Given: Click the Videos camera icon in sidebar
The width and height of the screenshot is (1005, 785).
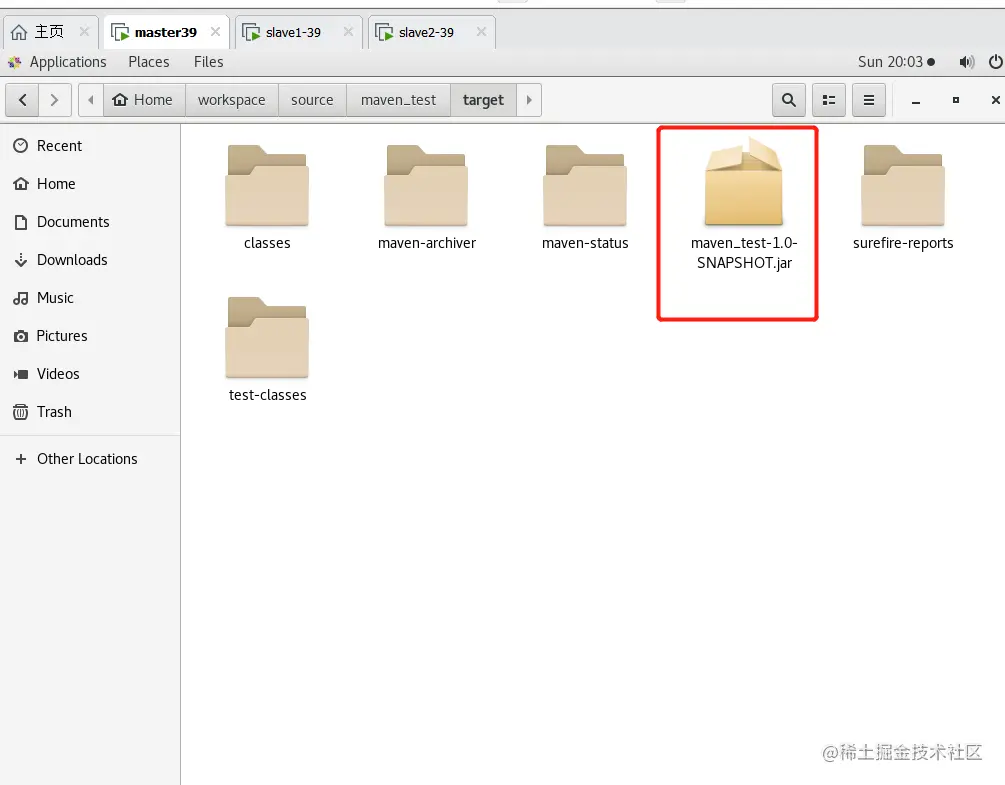Looking at the screenshot, I should pos(21,374).
